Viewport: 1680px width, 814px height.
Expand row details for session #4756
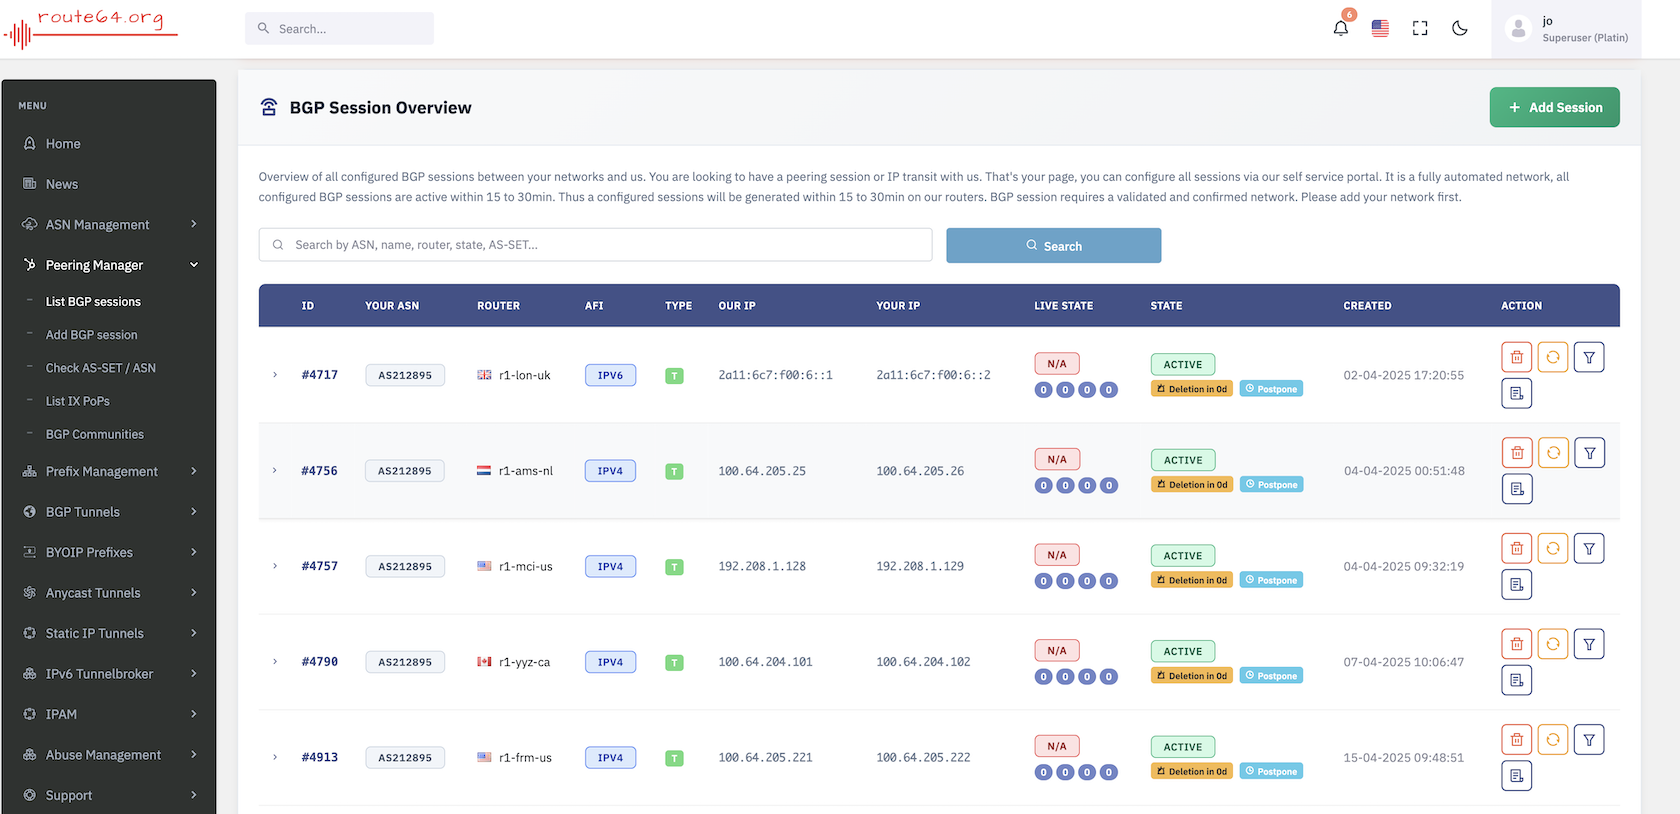click(x=275, y=470)
